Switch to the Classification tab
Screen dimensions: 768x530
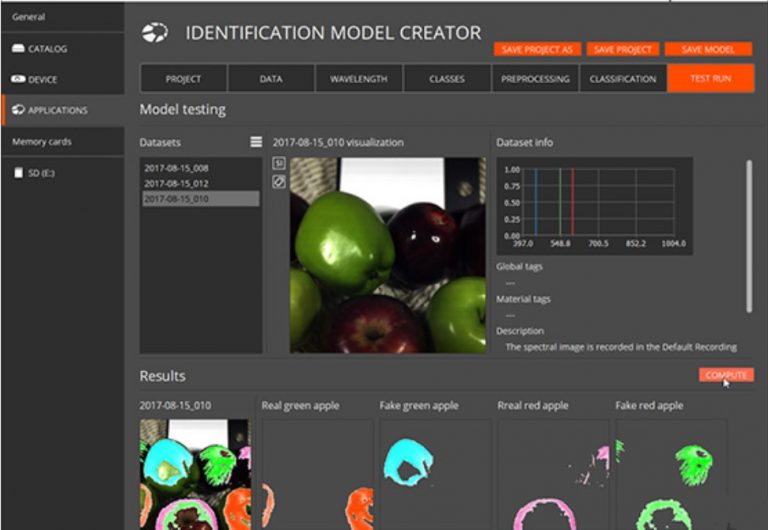tap(623, 79)
